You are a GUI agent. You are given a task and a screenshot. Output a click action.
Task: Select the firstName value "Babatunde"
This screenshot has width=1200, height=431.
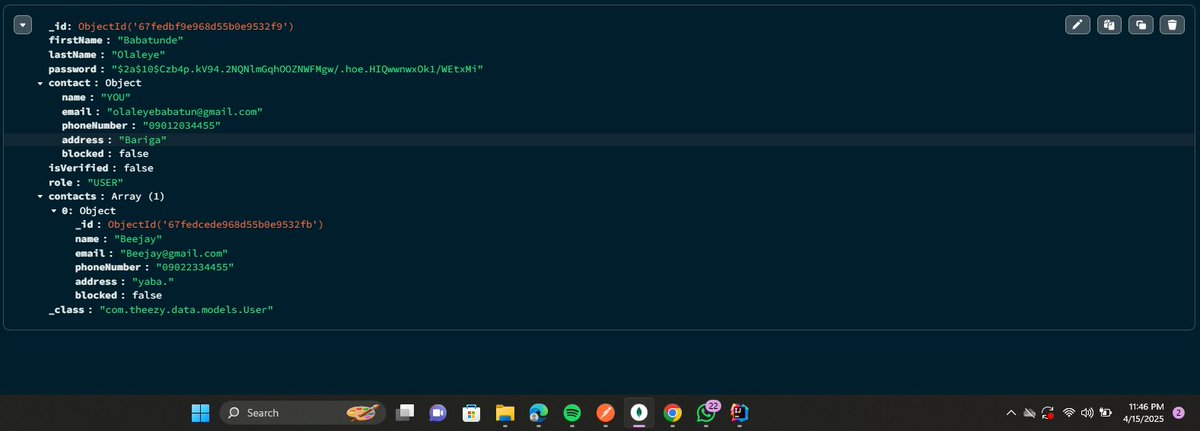point(153,39)
